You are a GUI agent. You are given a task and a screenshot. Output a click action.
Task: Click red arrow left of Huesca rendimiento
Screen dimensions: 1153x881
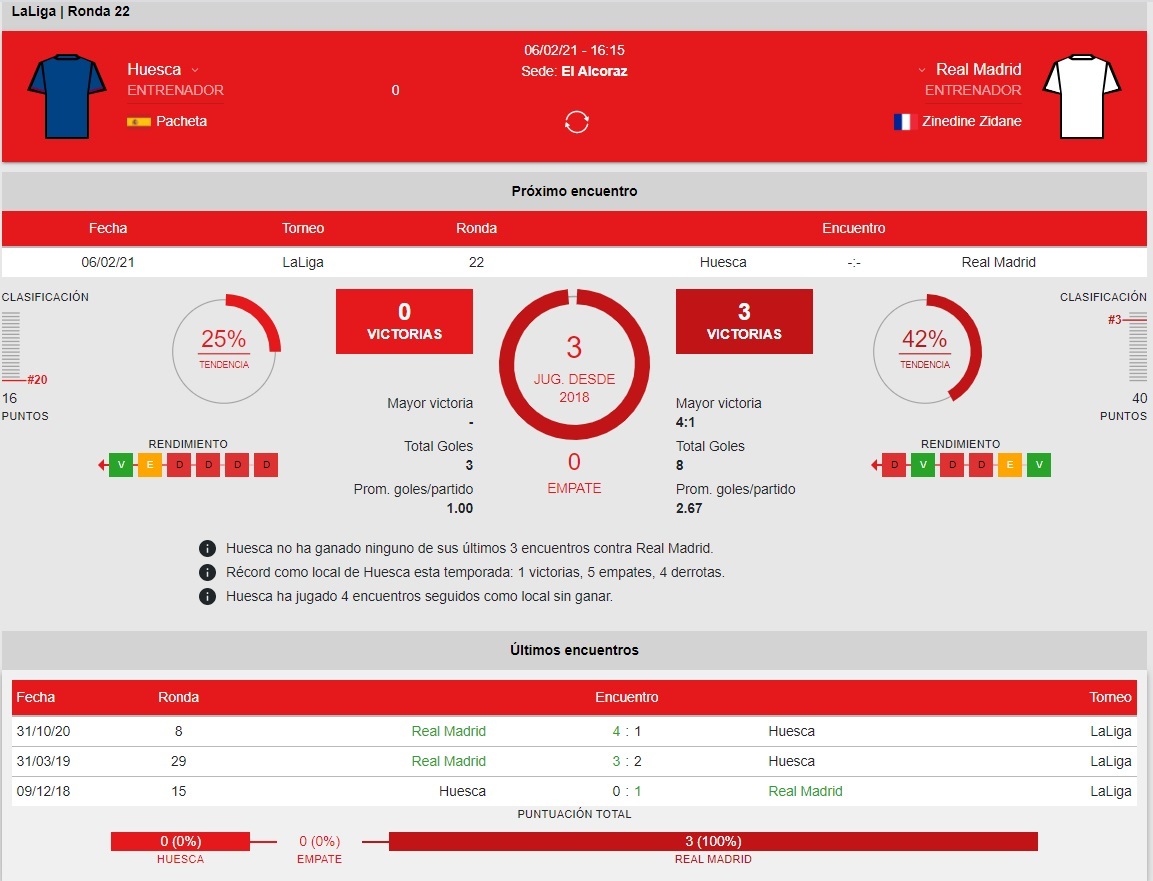[x=102, y=465]
